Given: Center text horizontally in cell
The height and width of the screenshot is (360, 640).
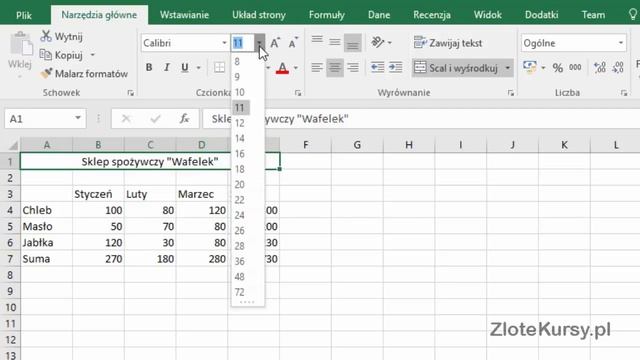Looking at the screenshot, I should (x=335, y=67).
